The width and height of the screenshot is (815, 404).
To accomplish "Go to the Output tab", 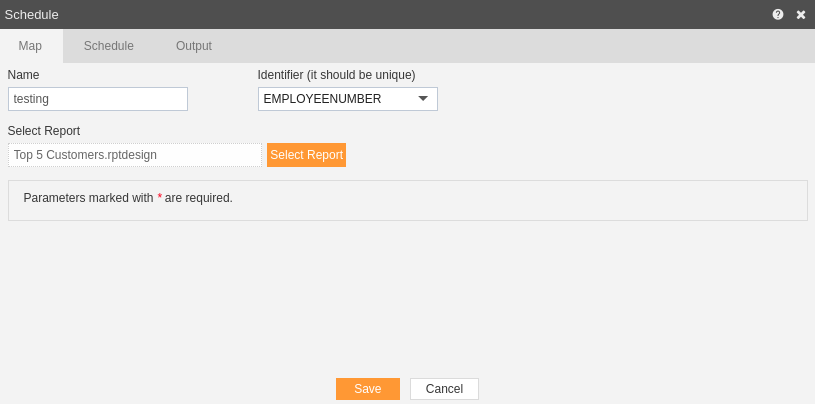I will pos(194,46).
